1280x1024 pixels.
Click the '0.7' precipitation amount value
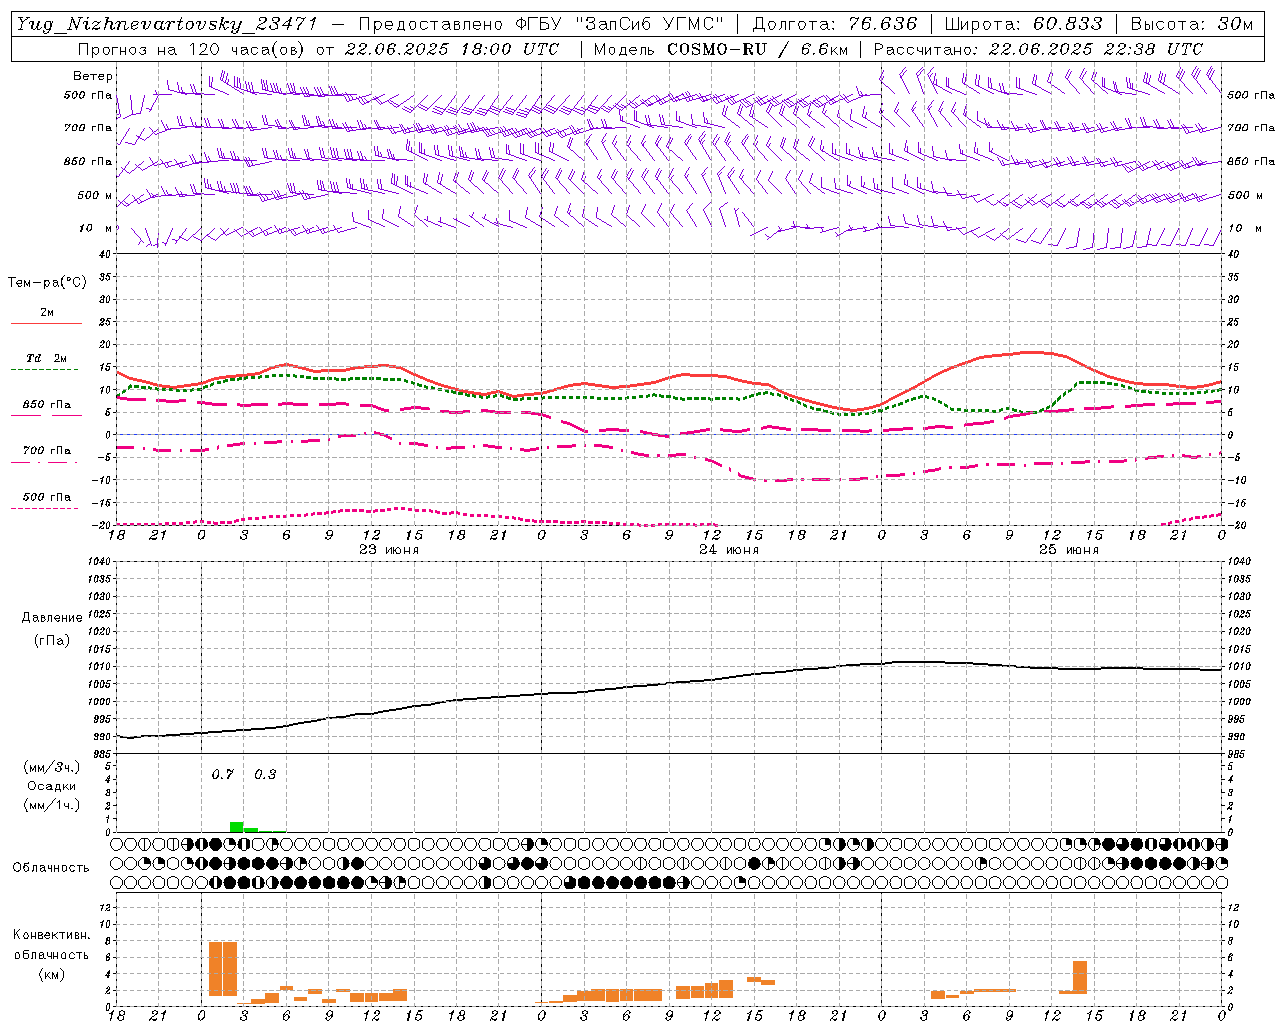[x=222, y=774]
